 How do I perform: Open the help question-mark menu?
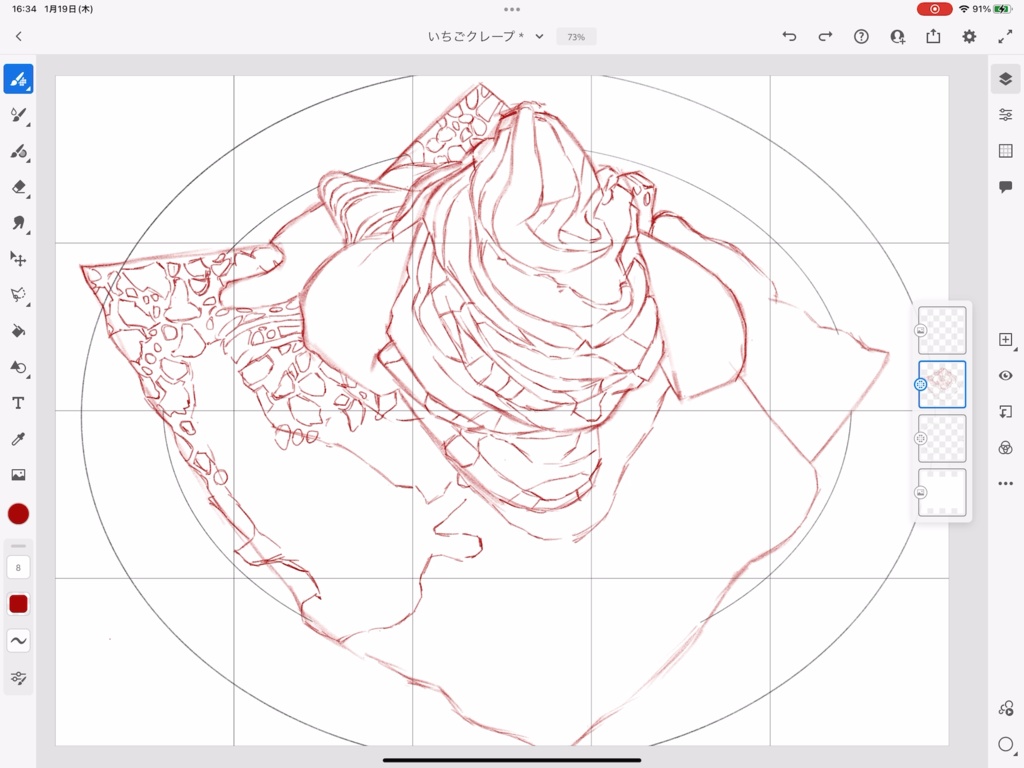(861, 37)
